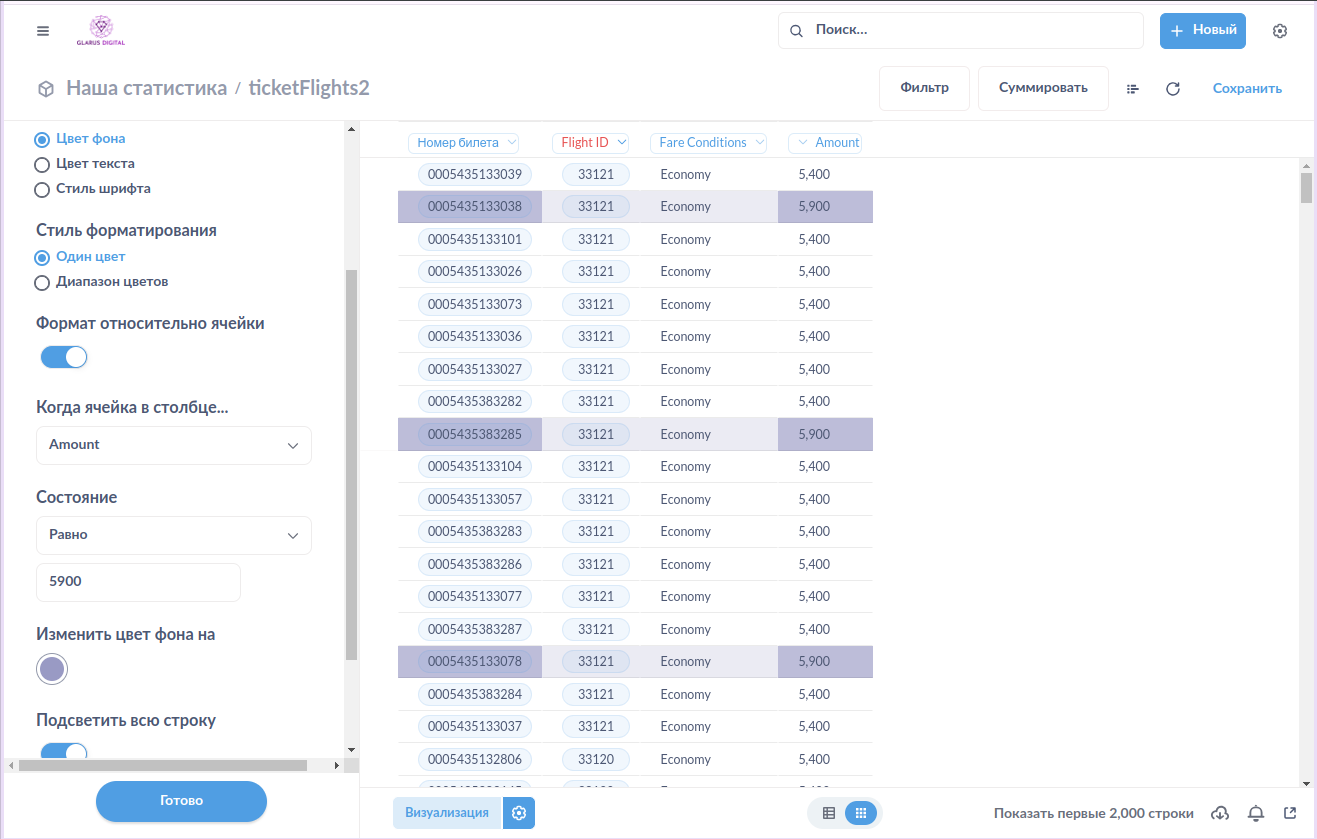Open the settings gear in top bar
1317x839 pixels.
coord(1279,31)
